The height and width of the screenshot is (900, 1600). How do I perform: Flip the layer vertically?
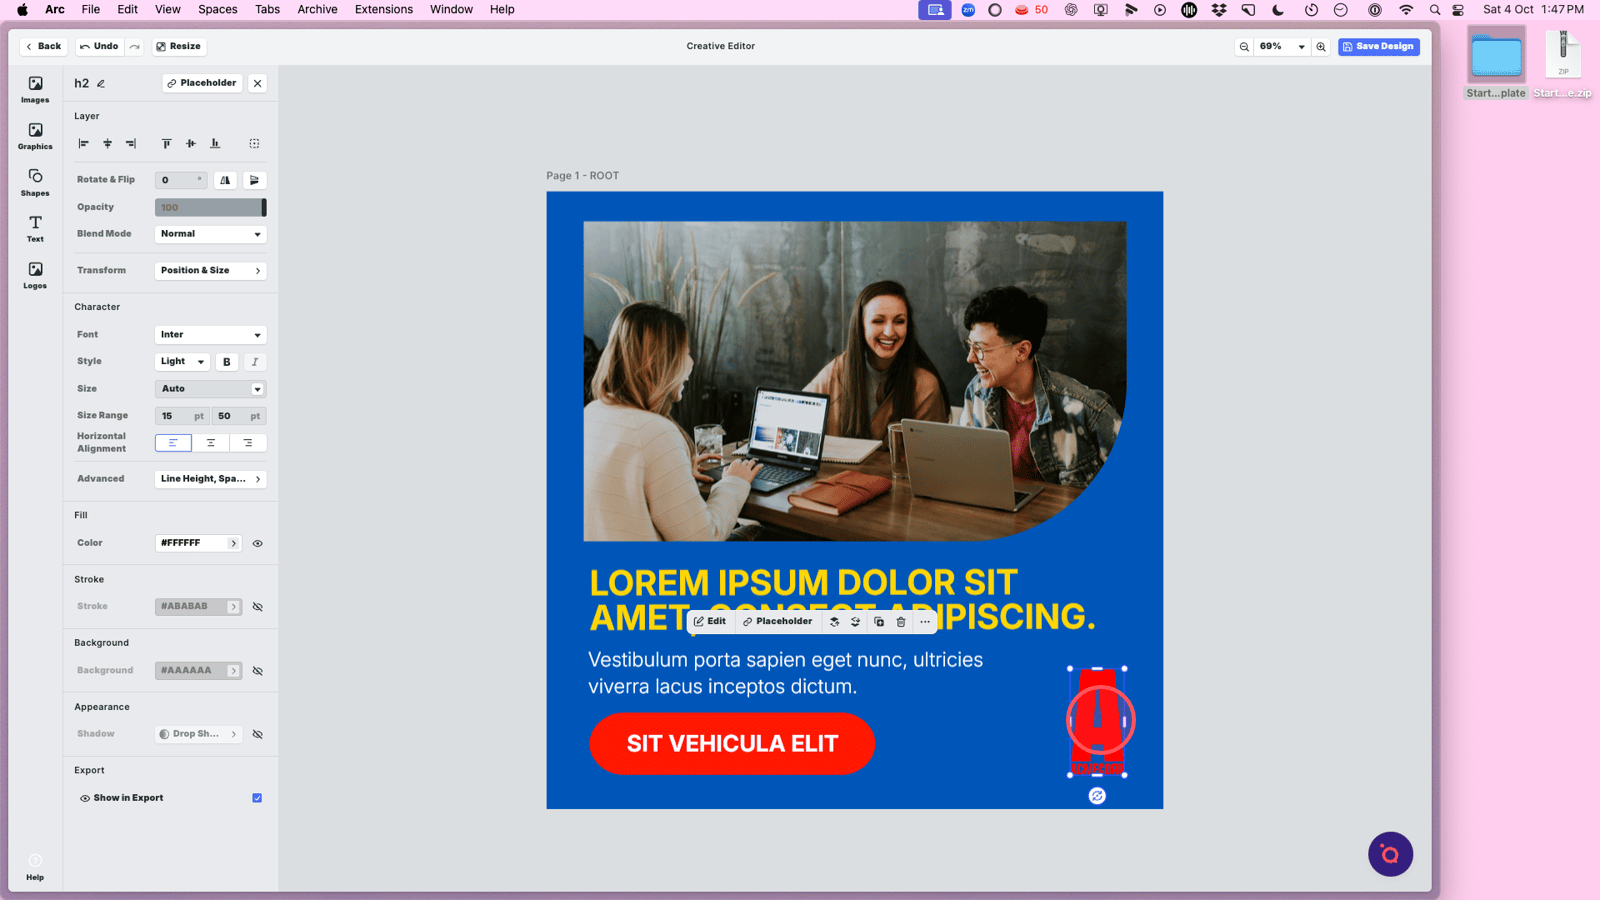coord(254,180)
